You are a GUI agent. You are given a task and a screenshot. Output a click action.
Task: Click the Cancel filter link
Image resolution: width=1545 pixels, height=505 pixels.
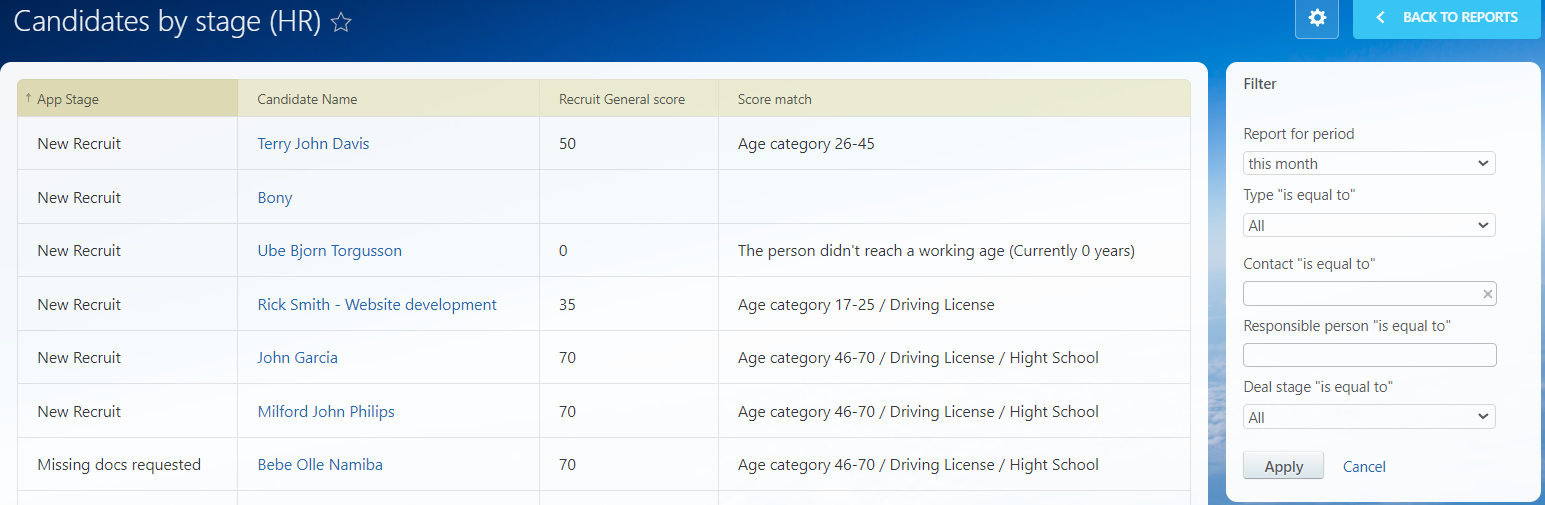pos(1364,467)
